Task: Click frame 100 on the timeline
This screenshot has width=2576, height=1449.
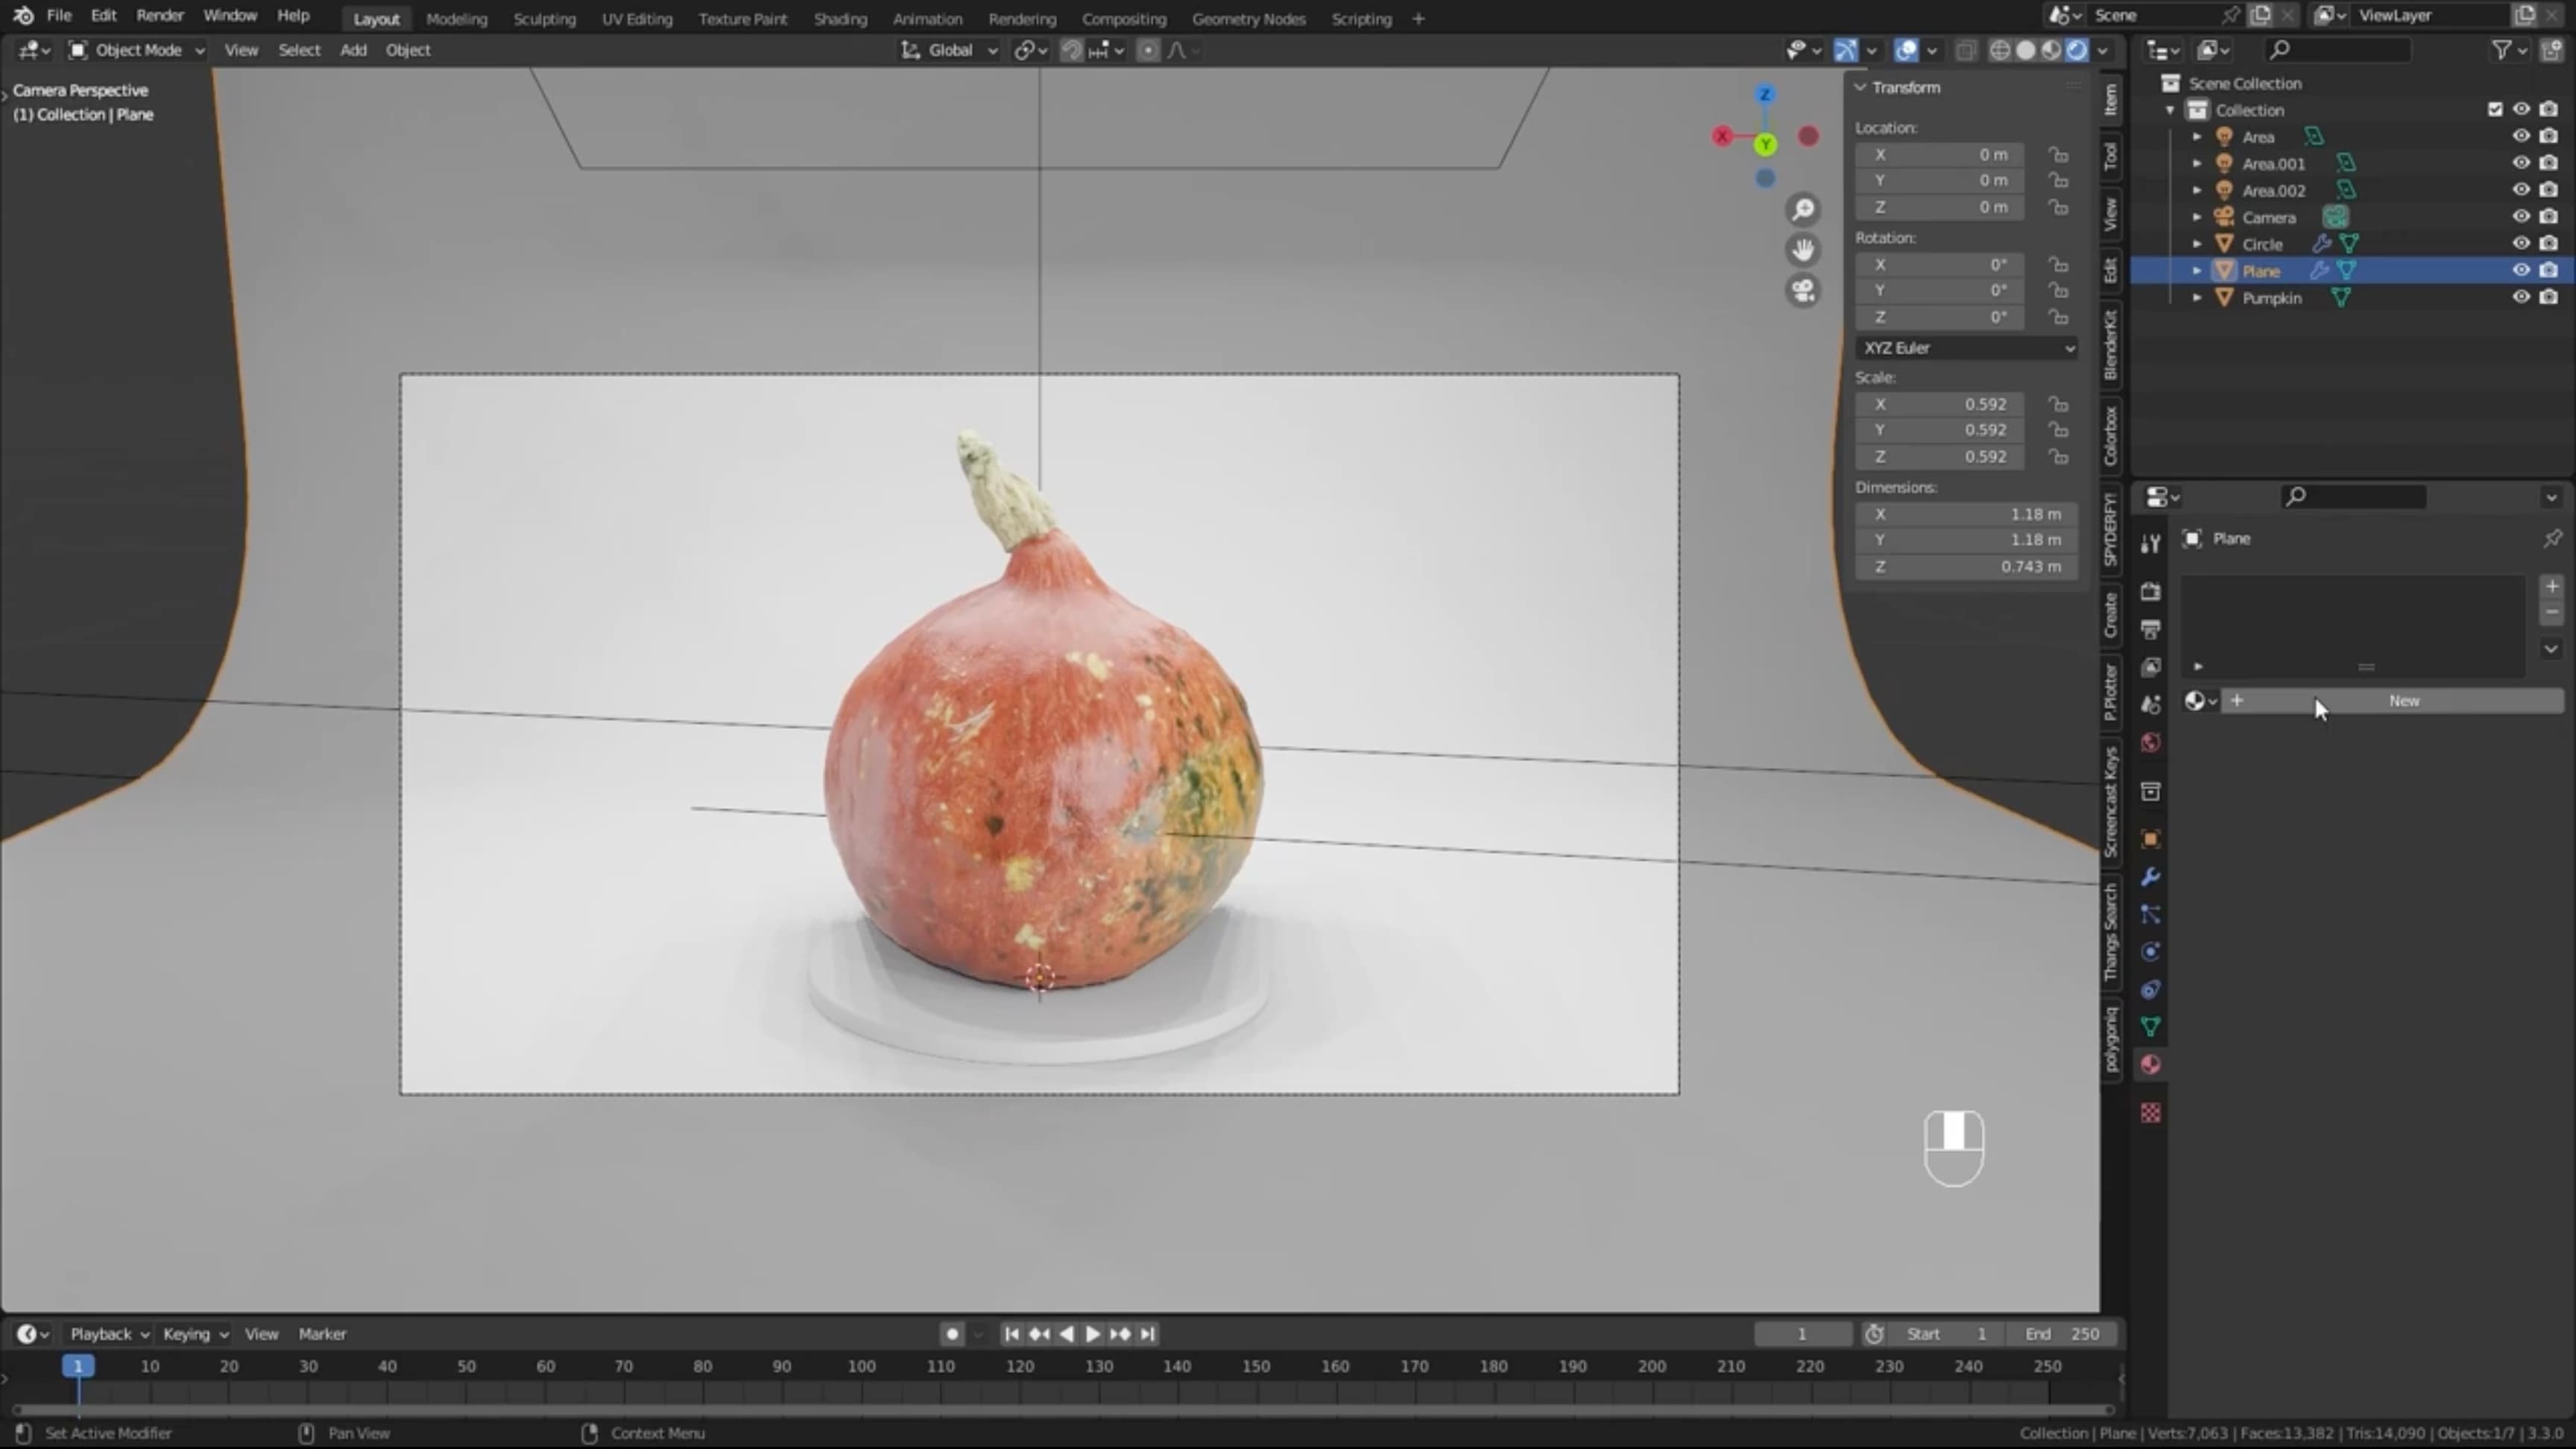Action: (861, 1366)
